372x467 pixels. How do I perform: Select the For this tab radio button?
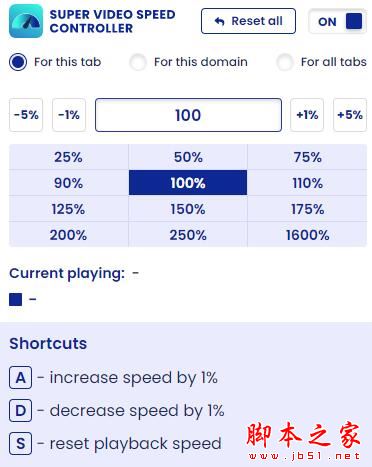(x=18, y=62)
